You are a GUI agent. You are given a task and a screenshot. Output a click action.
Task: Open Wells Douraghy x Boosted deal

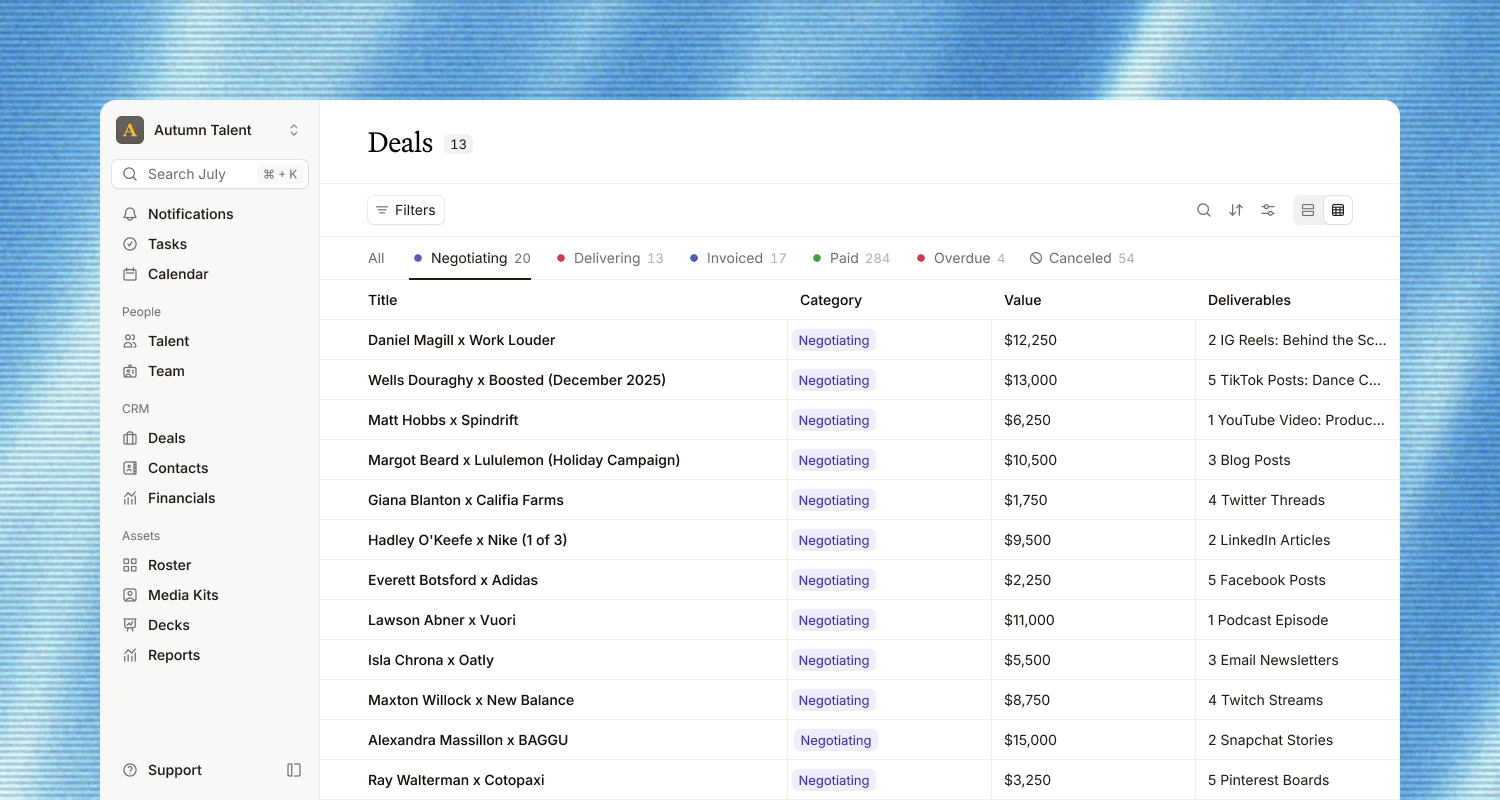click(x=517, y=380)
